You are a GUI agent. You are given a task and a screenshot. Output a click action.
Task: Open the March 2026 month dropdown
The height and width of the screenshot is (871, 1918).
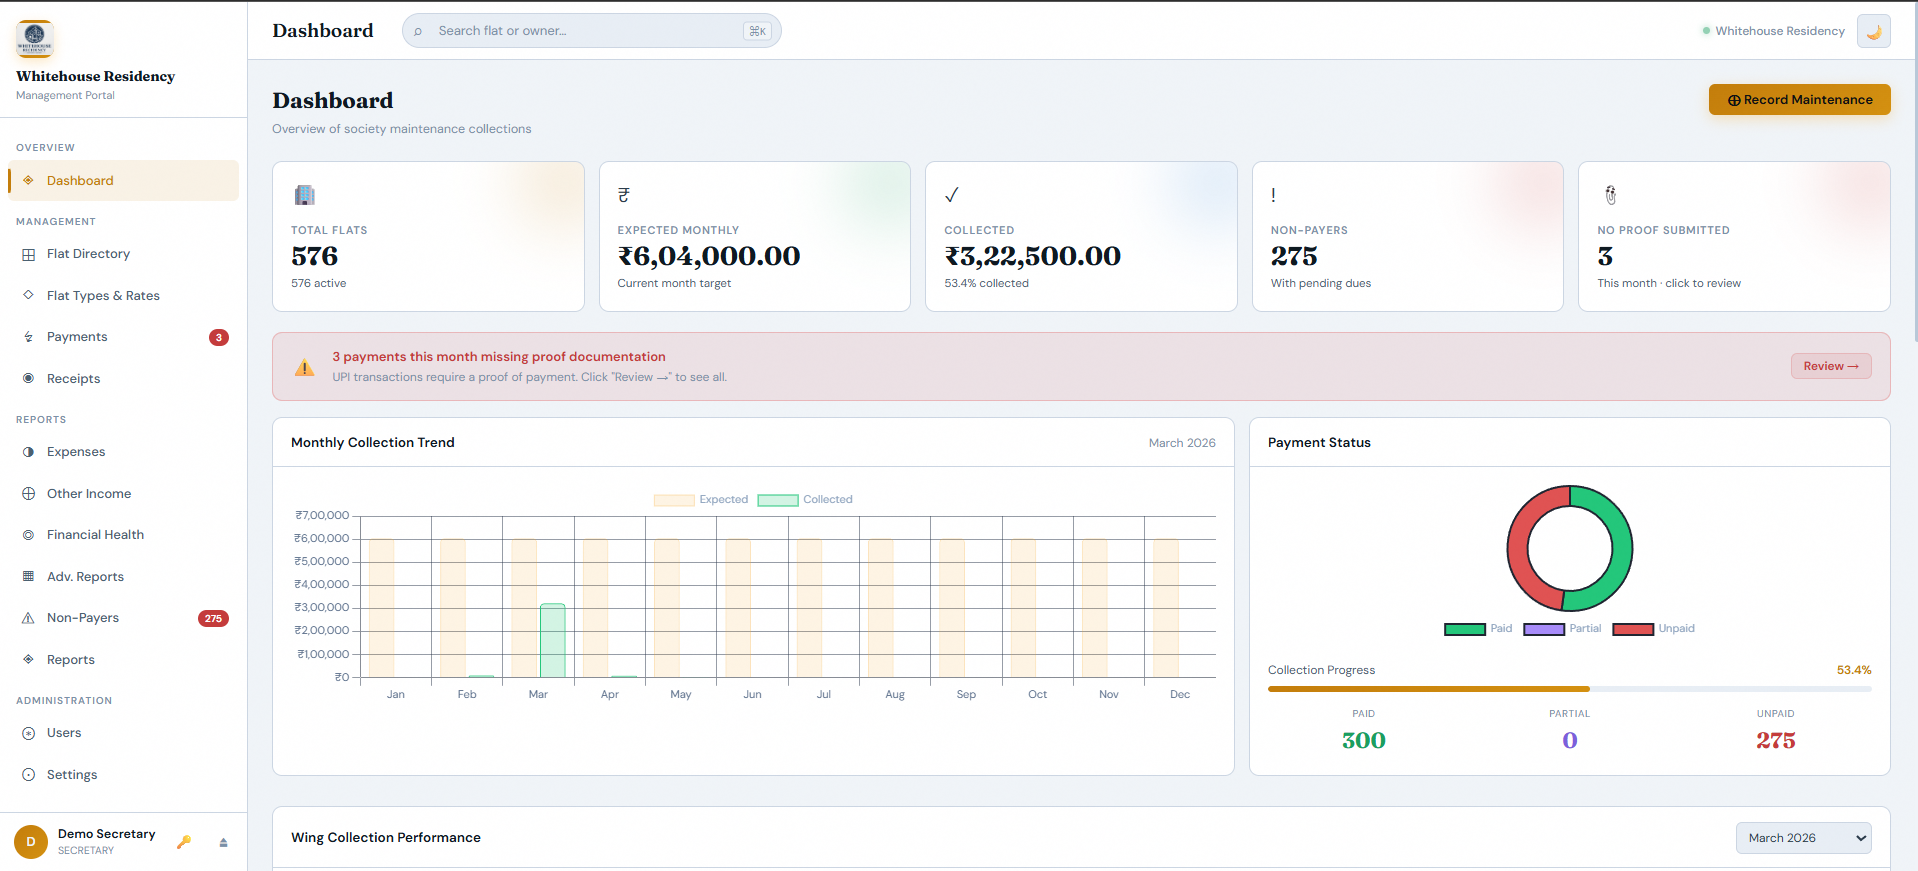1803,838
